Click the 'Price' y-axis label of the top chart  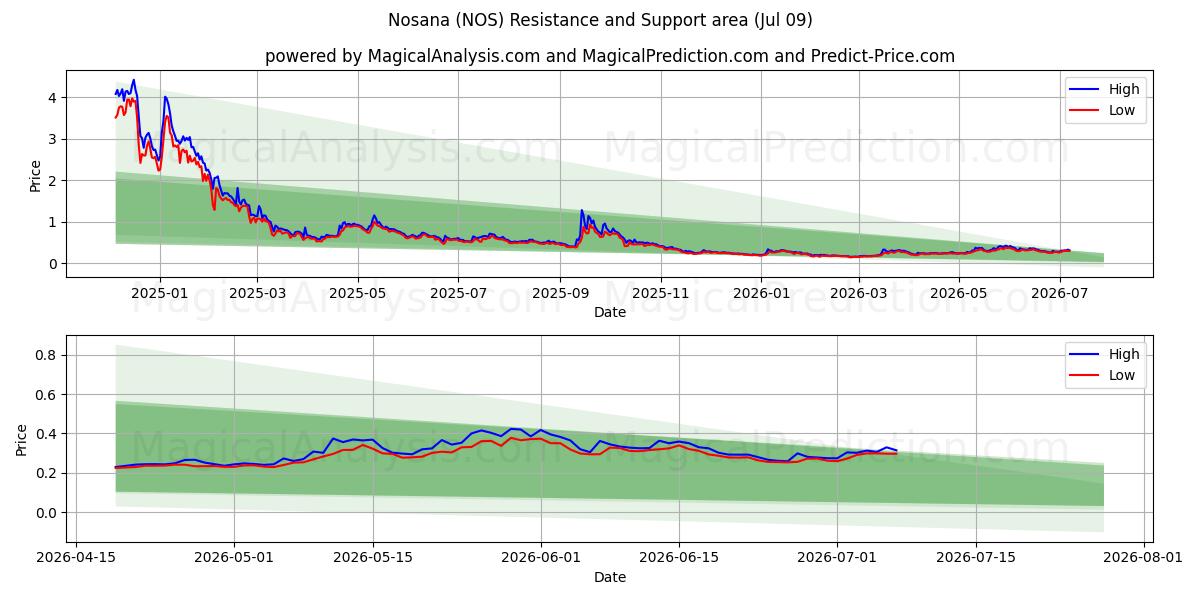36,175
